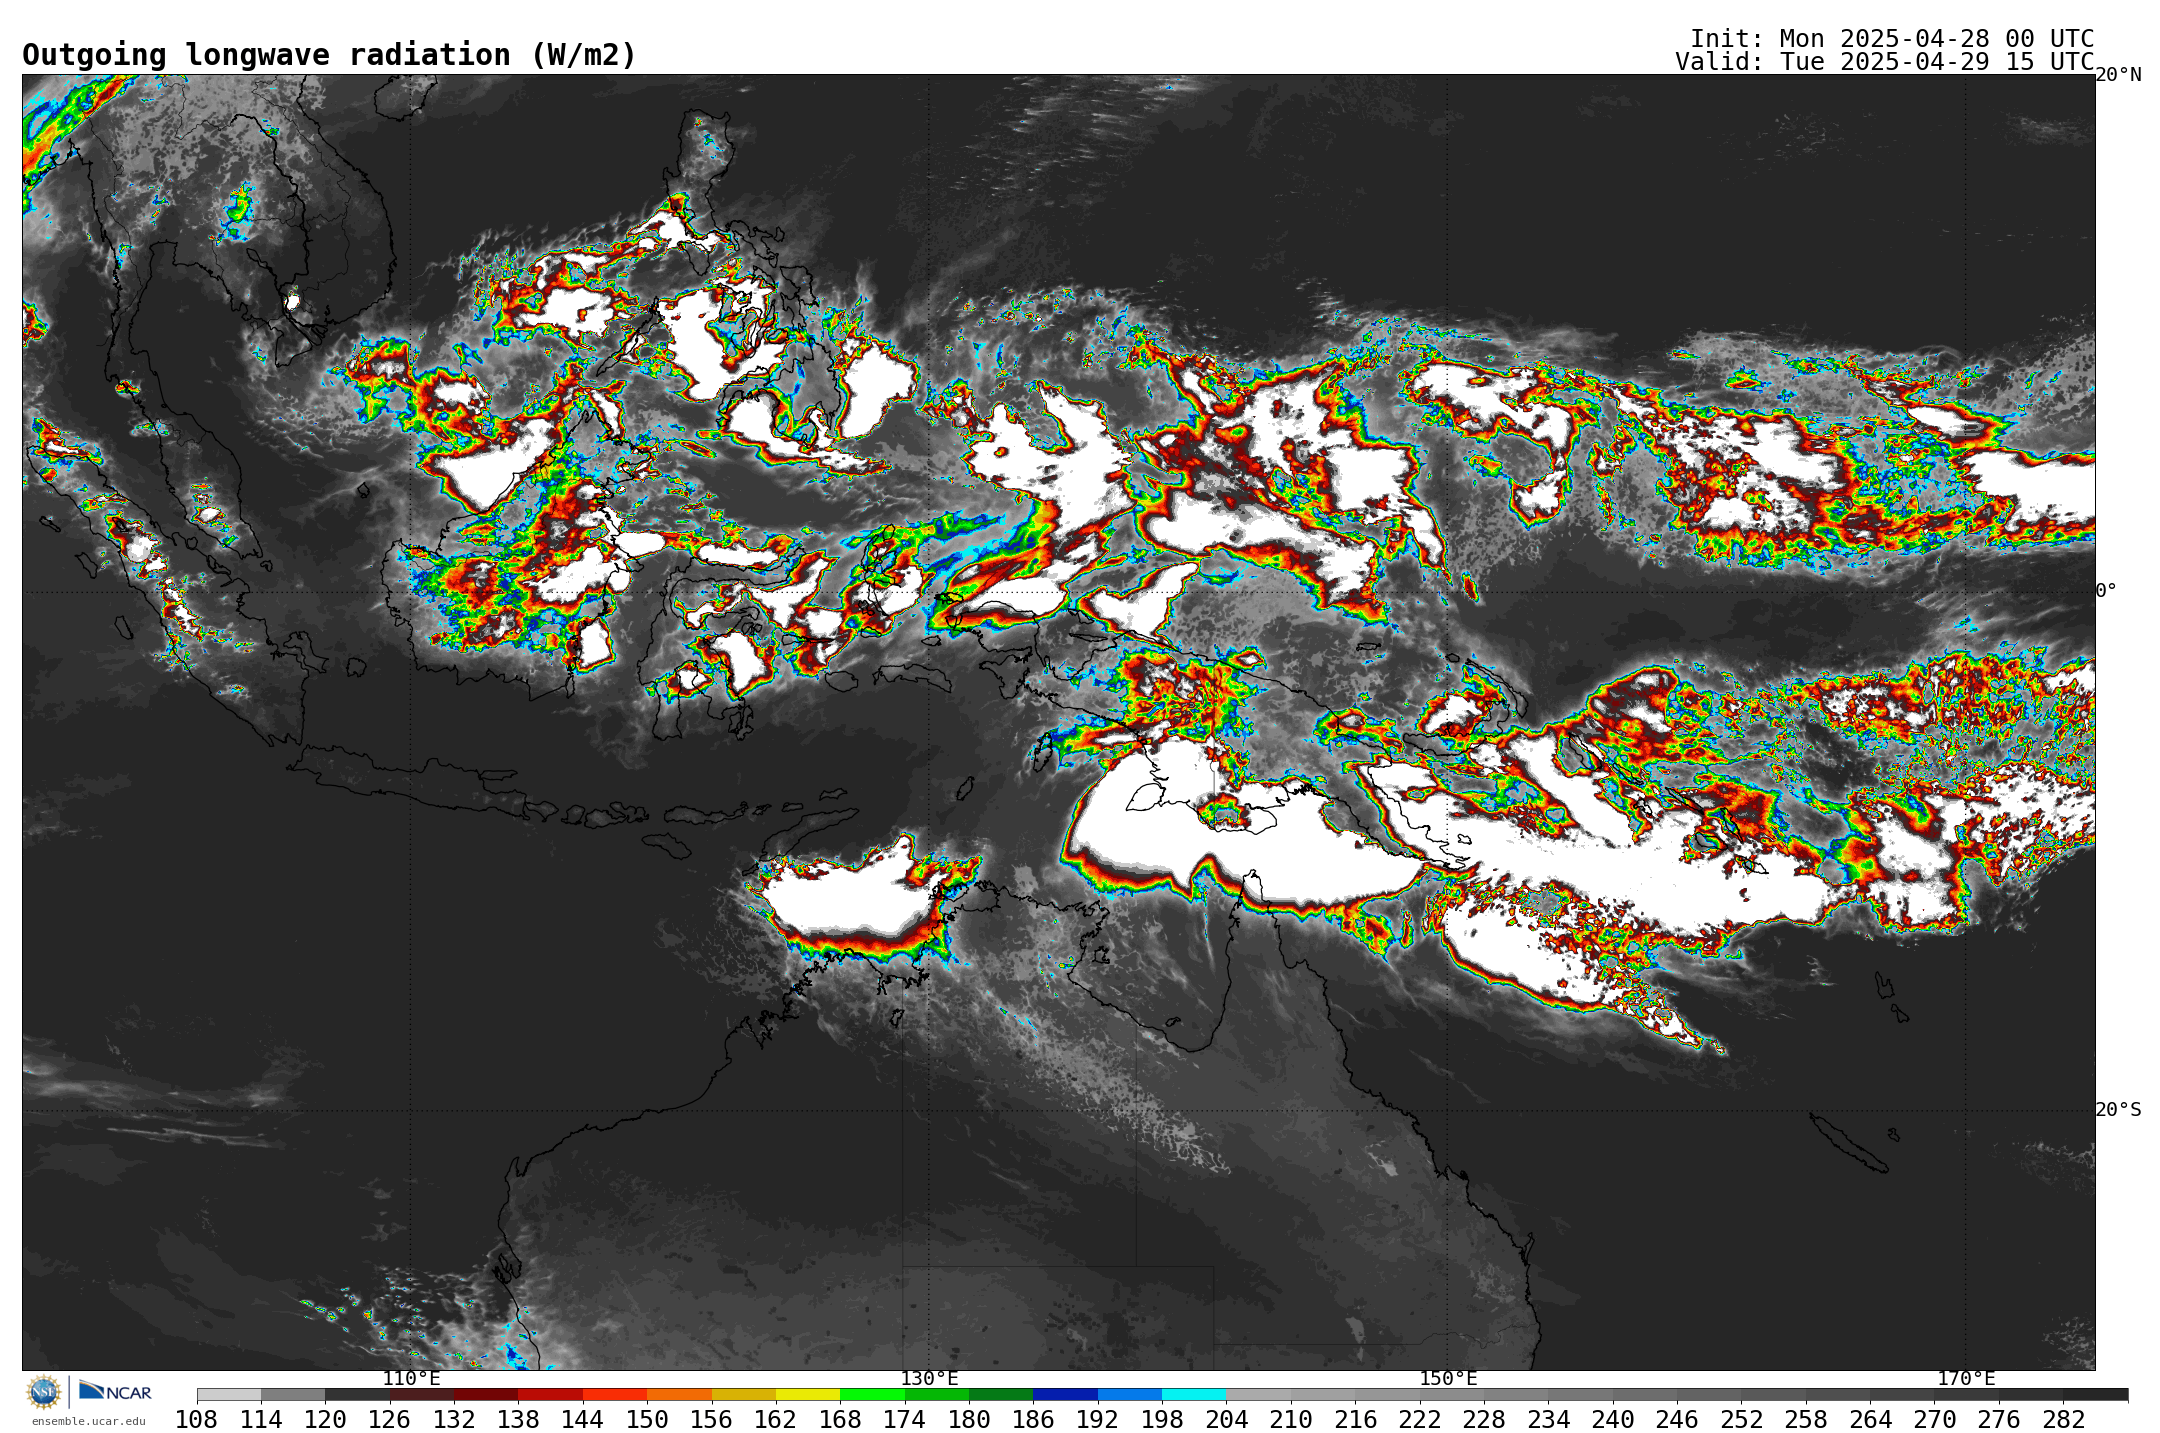The width and height of the screenshot is (2160, 1433).
Task: Pick the bright red 144–150 colorbar swatch
Action: click(615, 1394)
